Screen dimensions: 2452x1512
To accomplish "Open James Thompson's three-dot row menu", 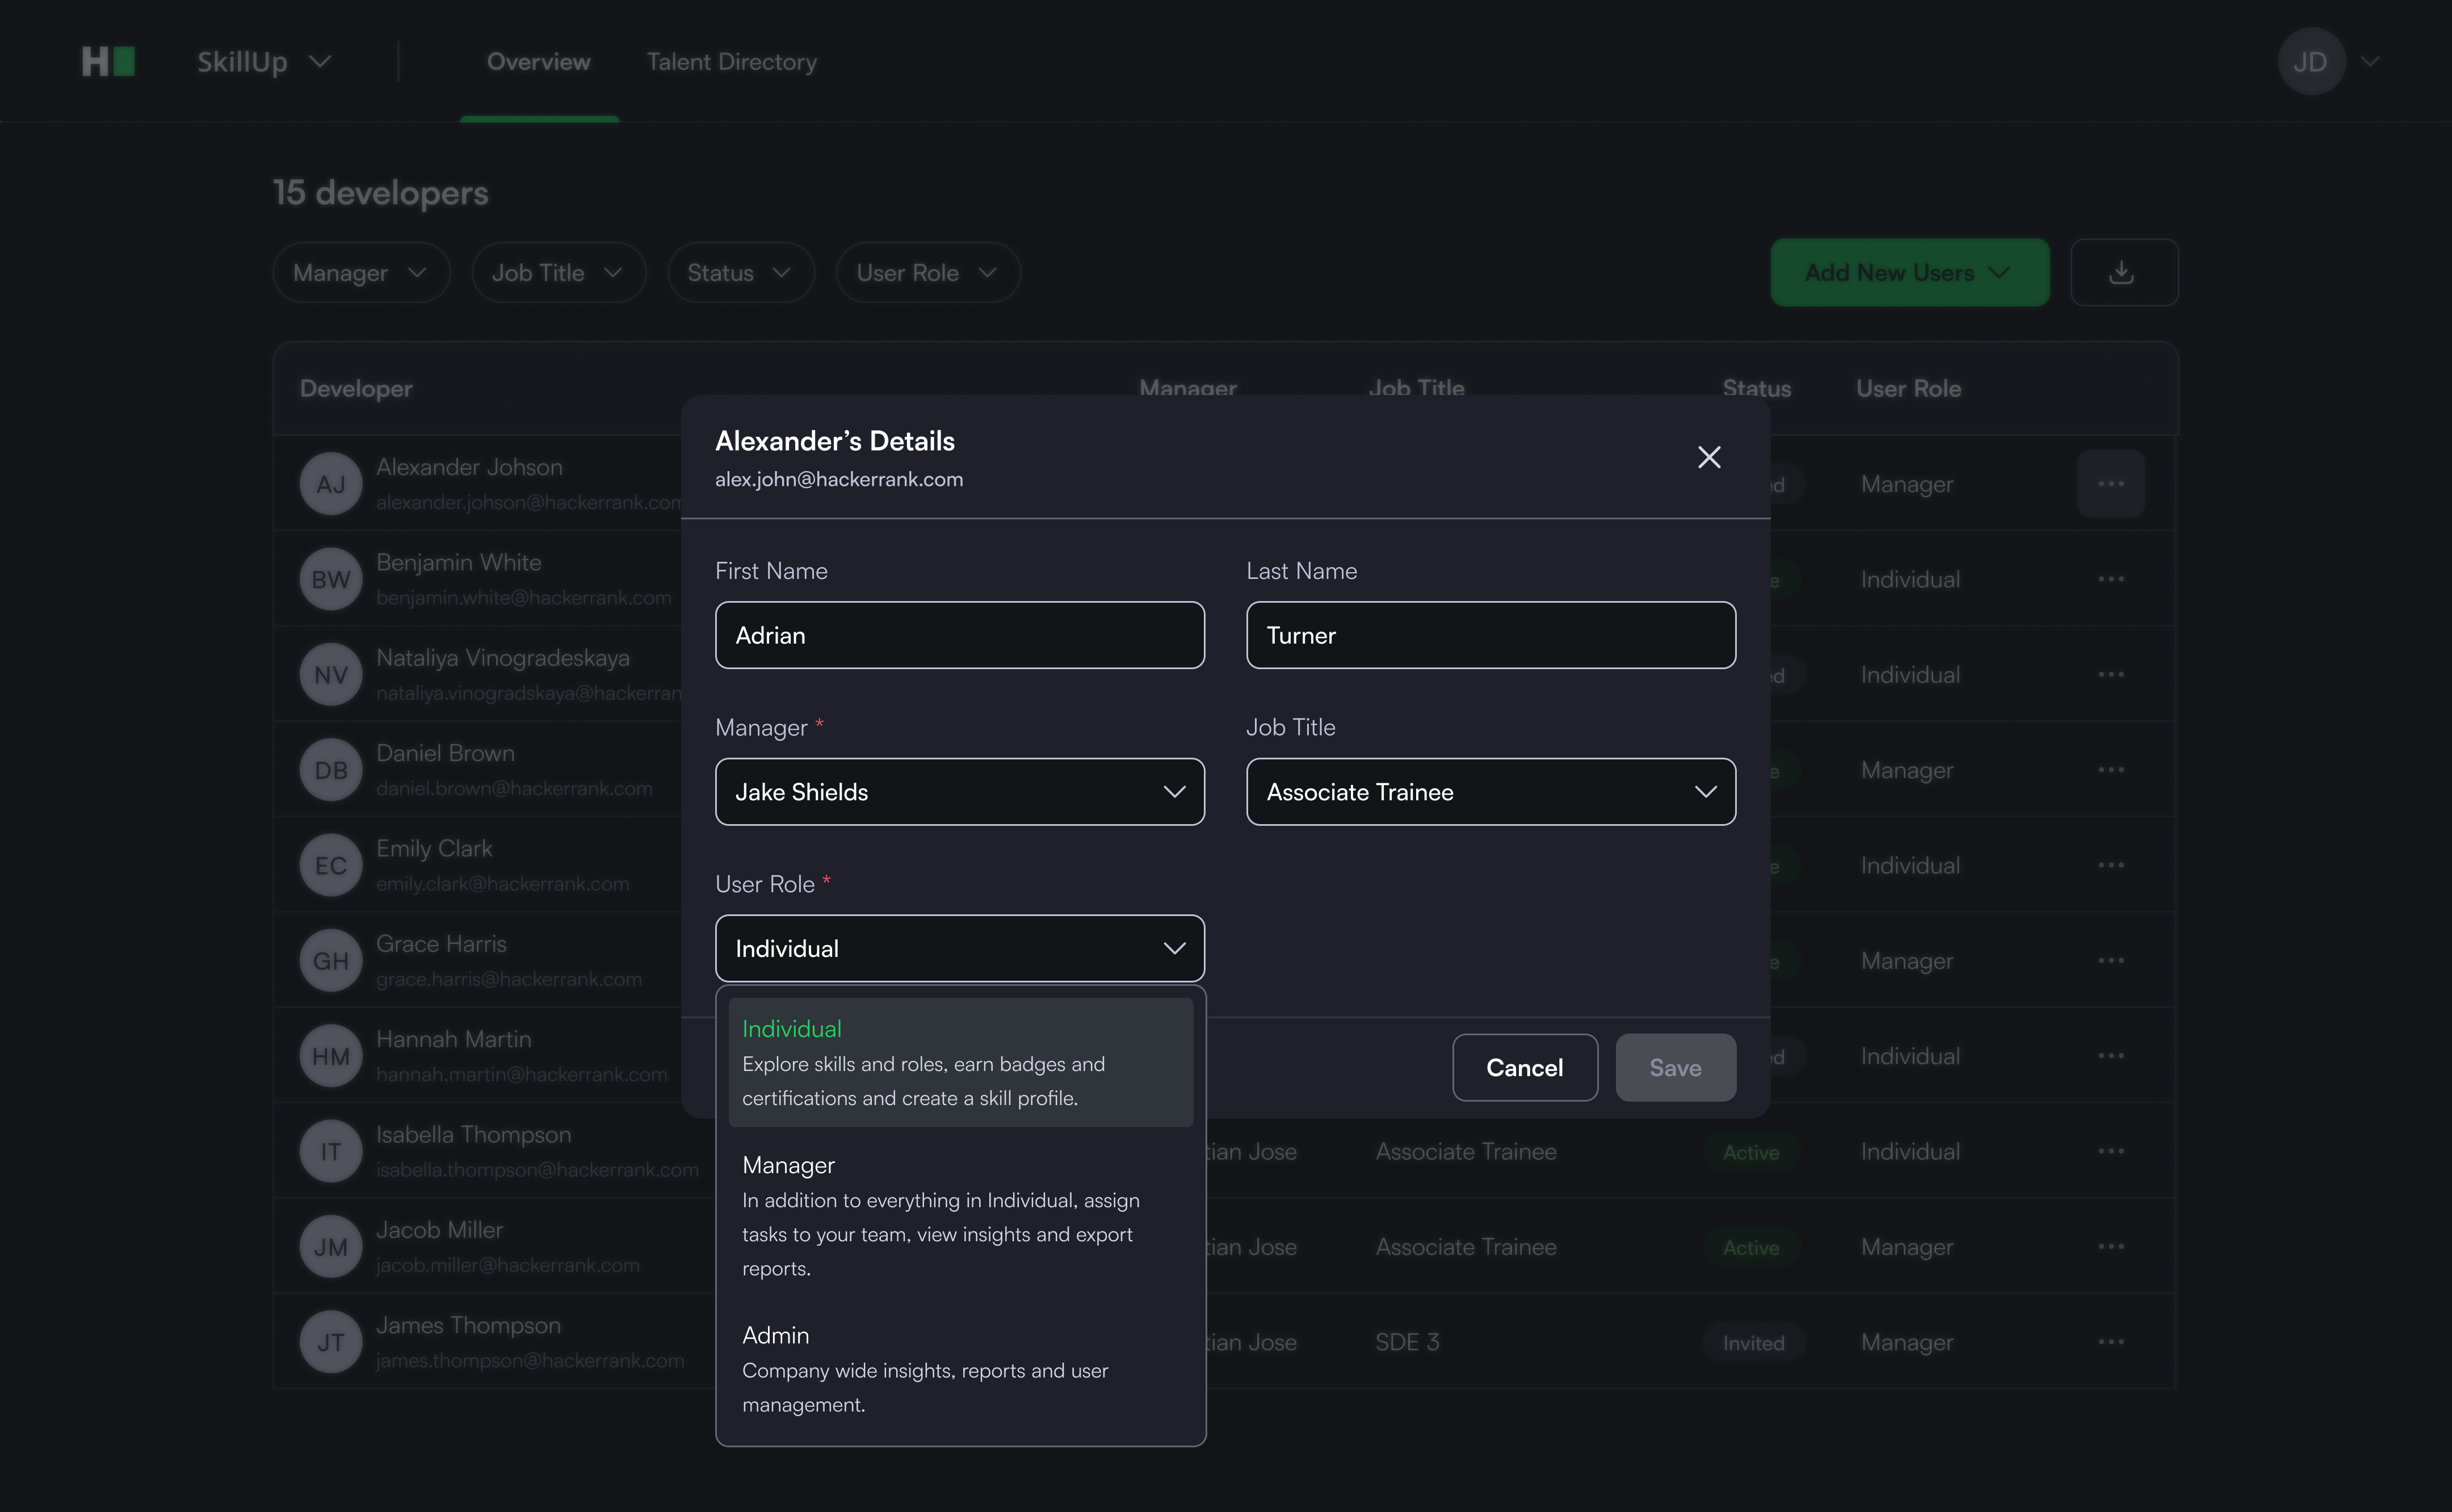I will 2110,1342.
